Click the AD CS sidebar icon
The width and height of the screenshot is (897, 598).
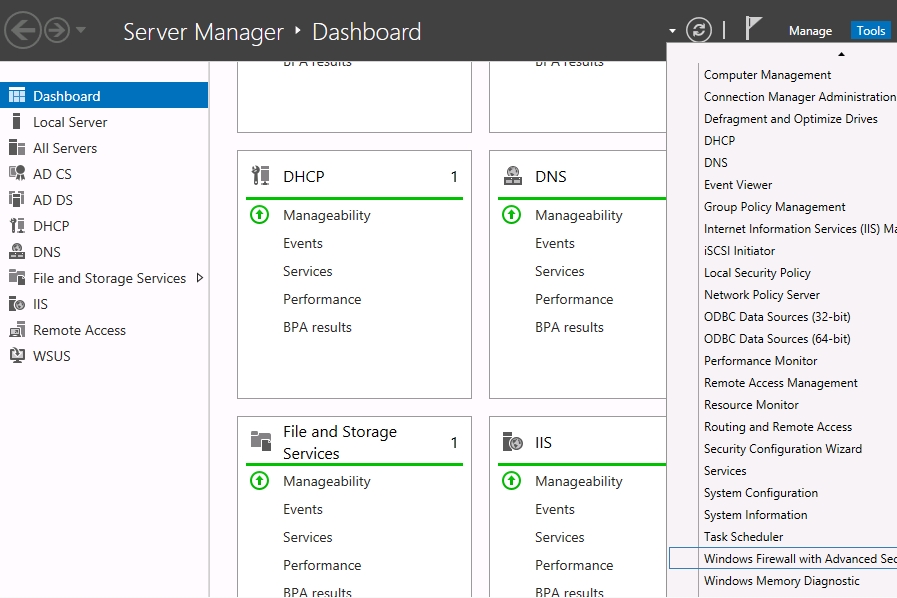coord(16,174)
